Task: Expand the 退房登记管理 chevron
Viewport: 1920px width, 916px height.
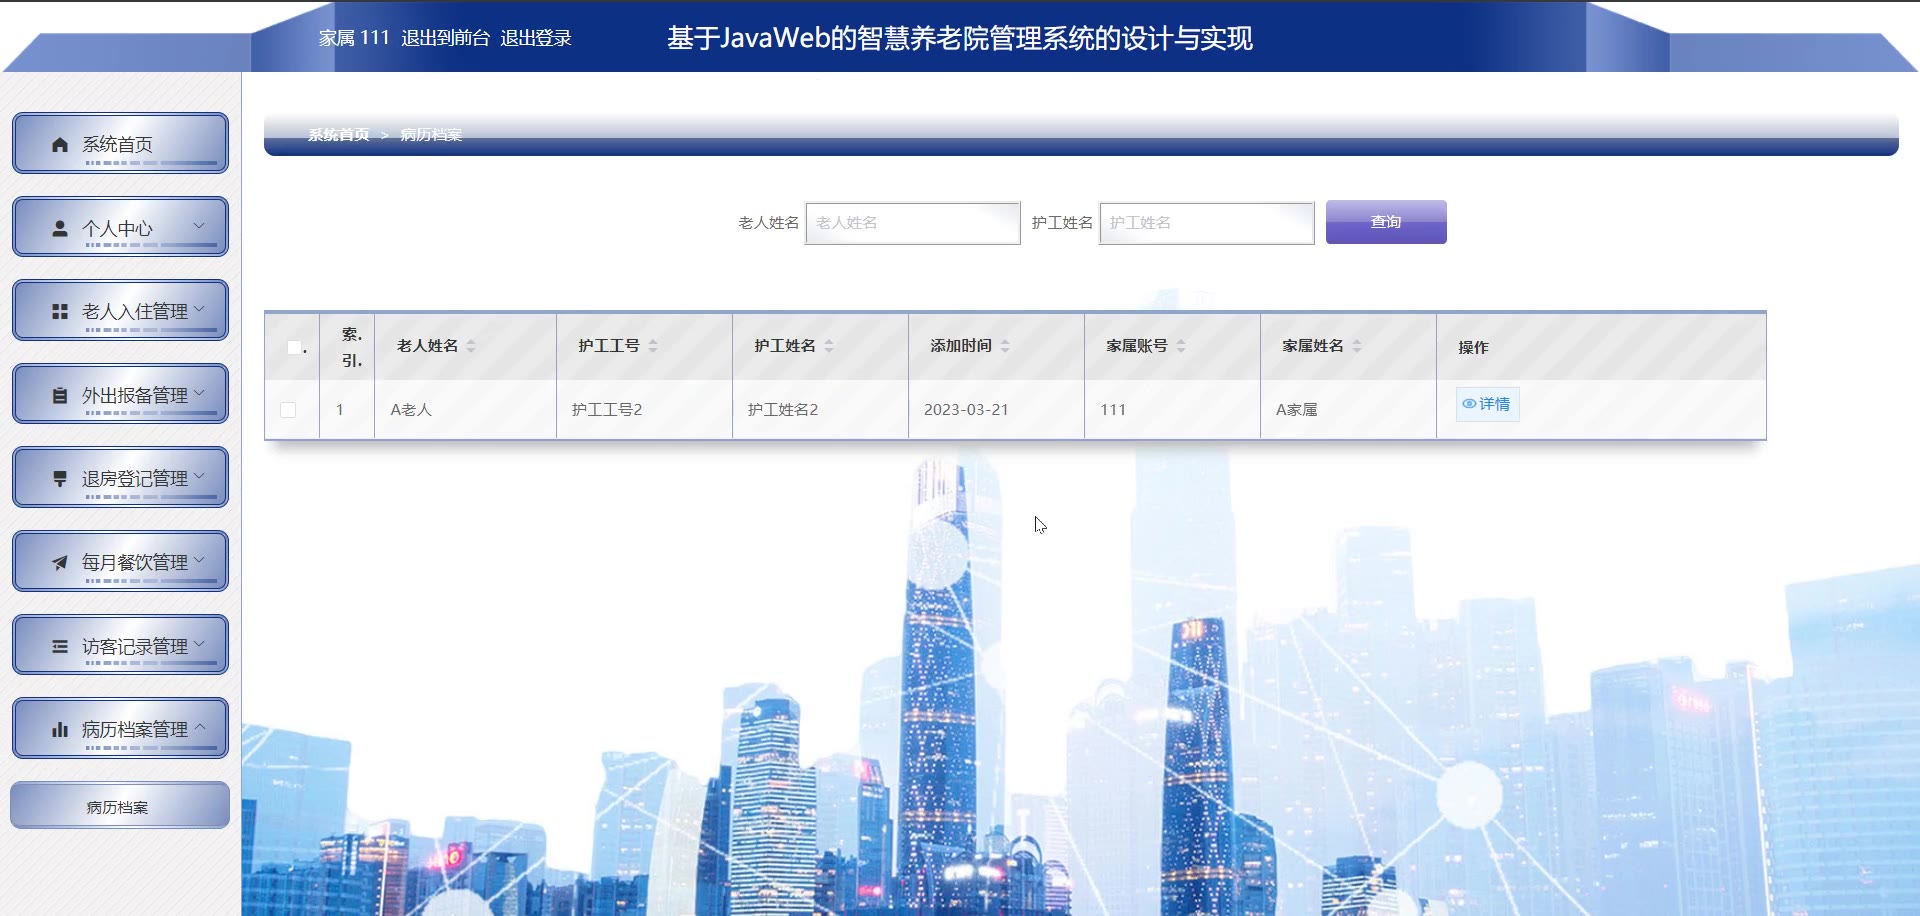Action: click(x=199, y=476)
